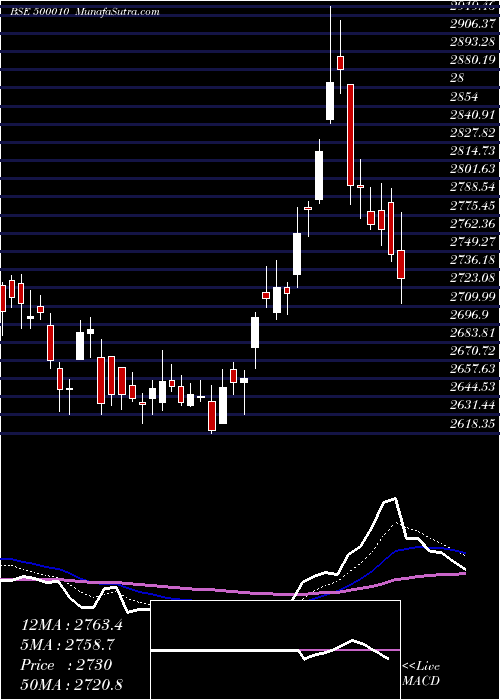This screenshot has height=700, width=500.
Task: Click the 5MA : 2758.7 legend entry
Action: (67, 644)
